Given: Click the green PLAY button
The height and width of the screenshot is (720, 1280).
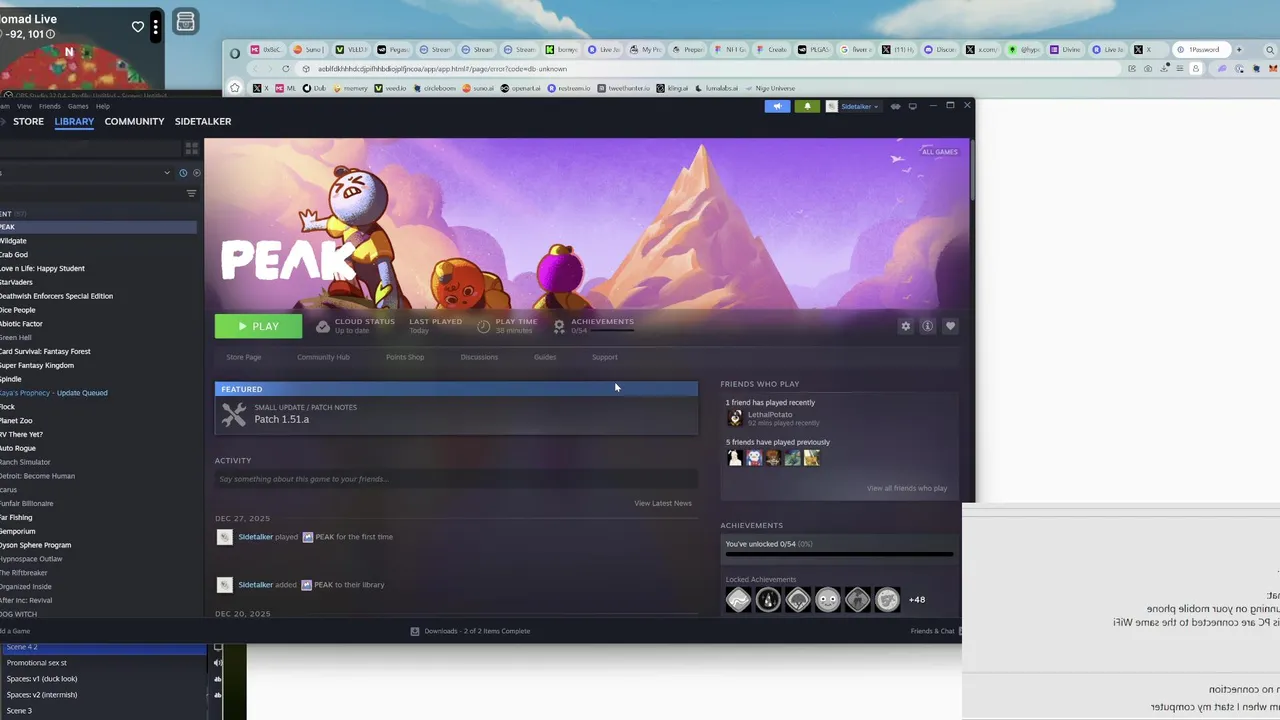Looking at the screenshot, I should (258, 326).
